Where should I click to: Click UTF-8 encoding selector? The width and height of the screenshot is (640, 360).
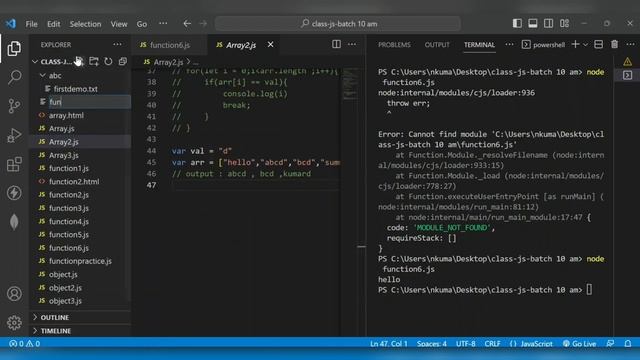click(x=466, y=344)
